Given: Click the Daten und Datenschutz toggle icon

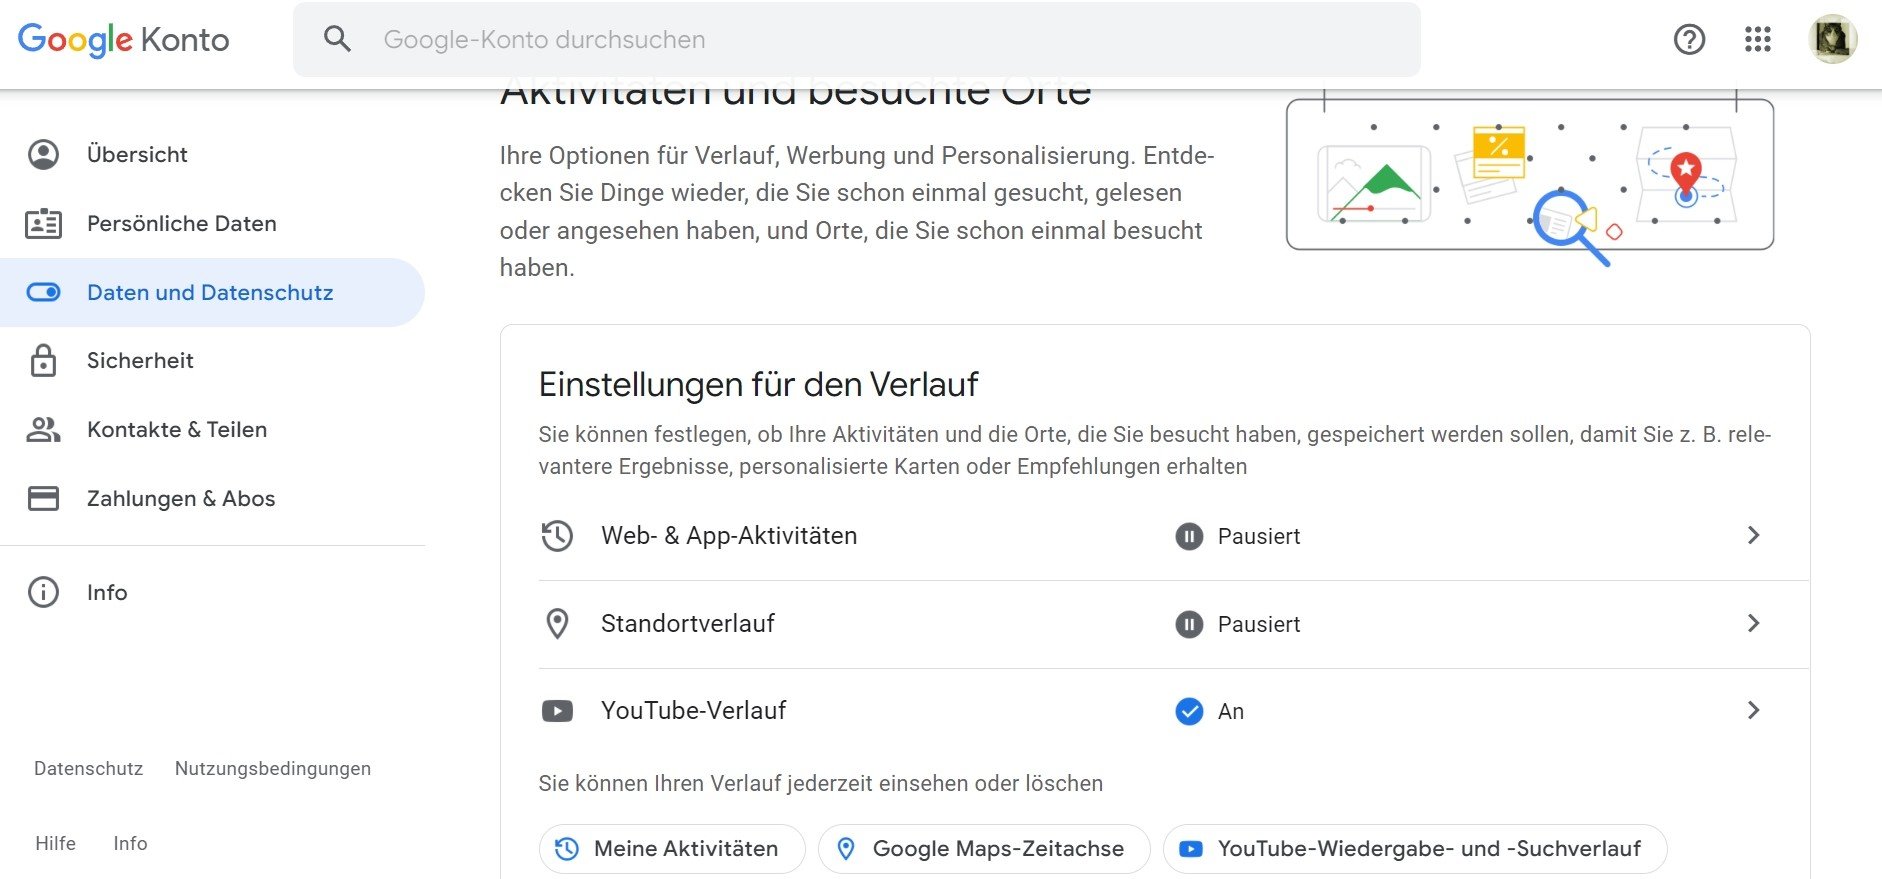Looking at the screenshot, I should point(43,292).
